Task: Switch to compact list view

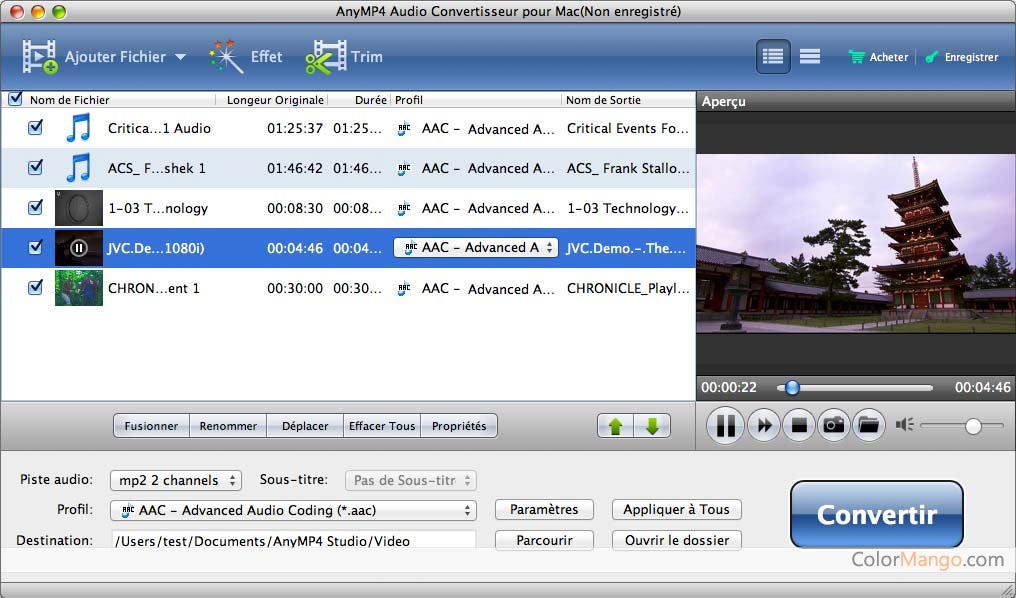Action: tap(810, 56)
